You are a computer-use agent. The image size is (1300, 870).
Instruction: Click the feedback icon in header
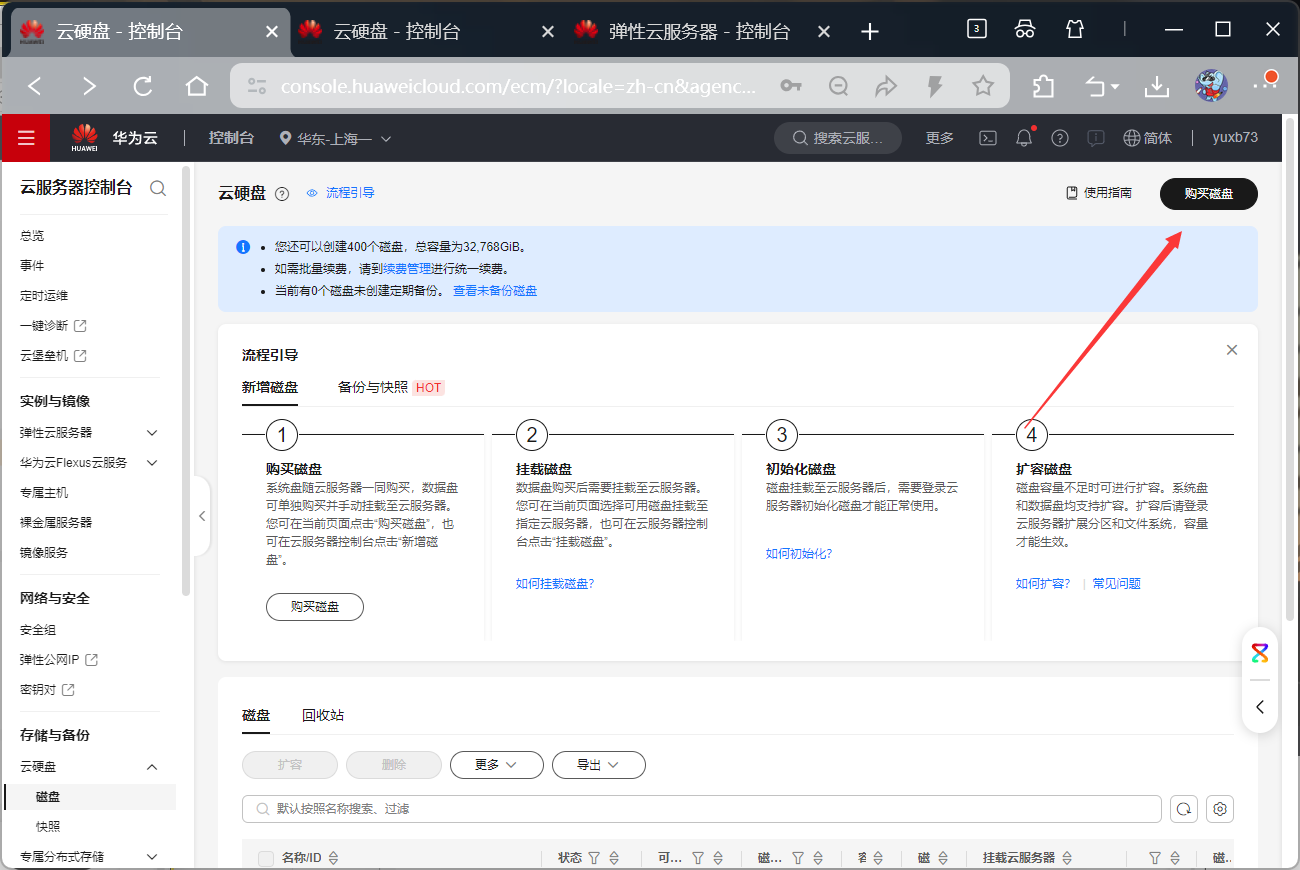(1096, 138)
